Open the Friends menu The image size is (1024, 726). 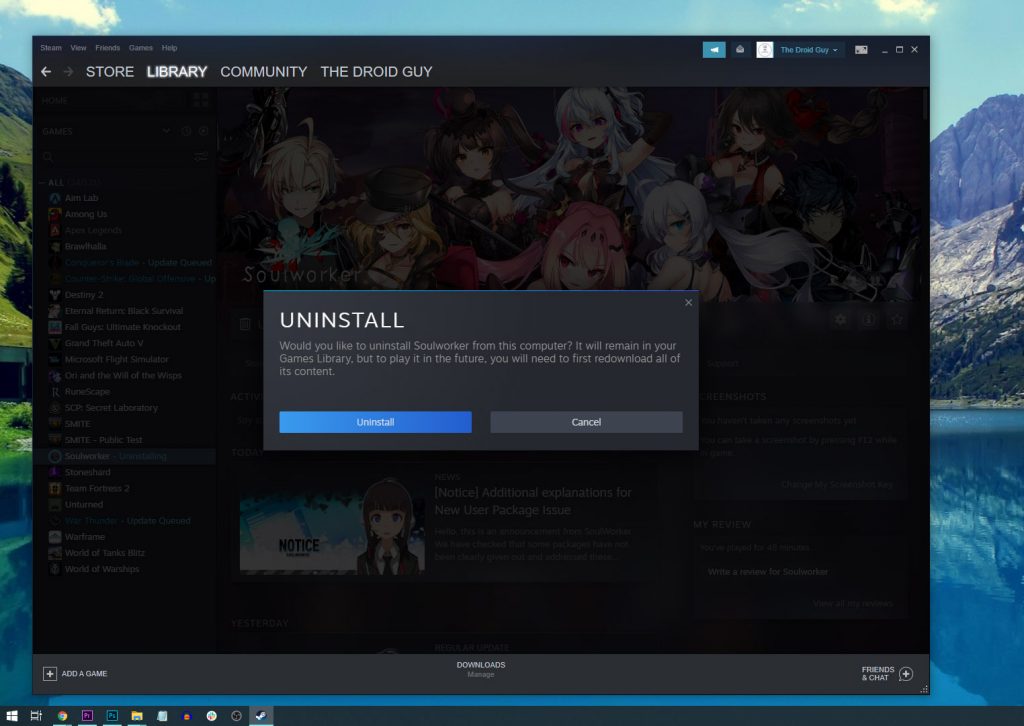108,48
